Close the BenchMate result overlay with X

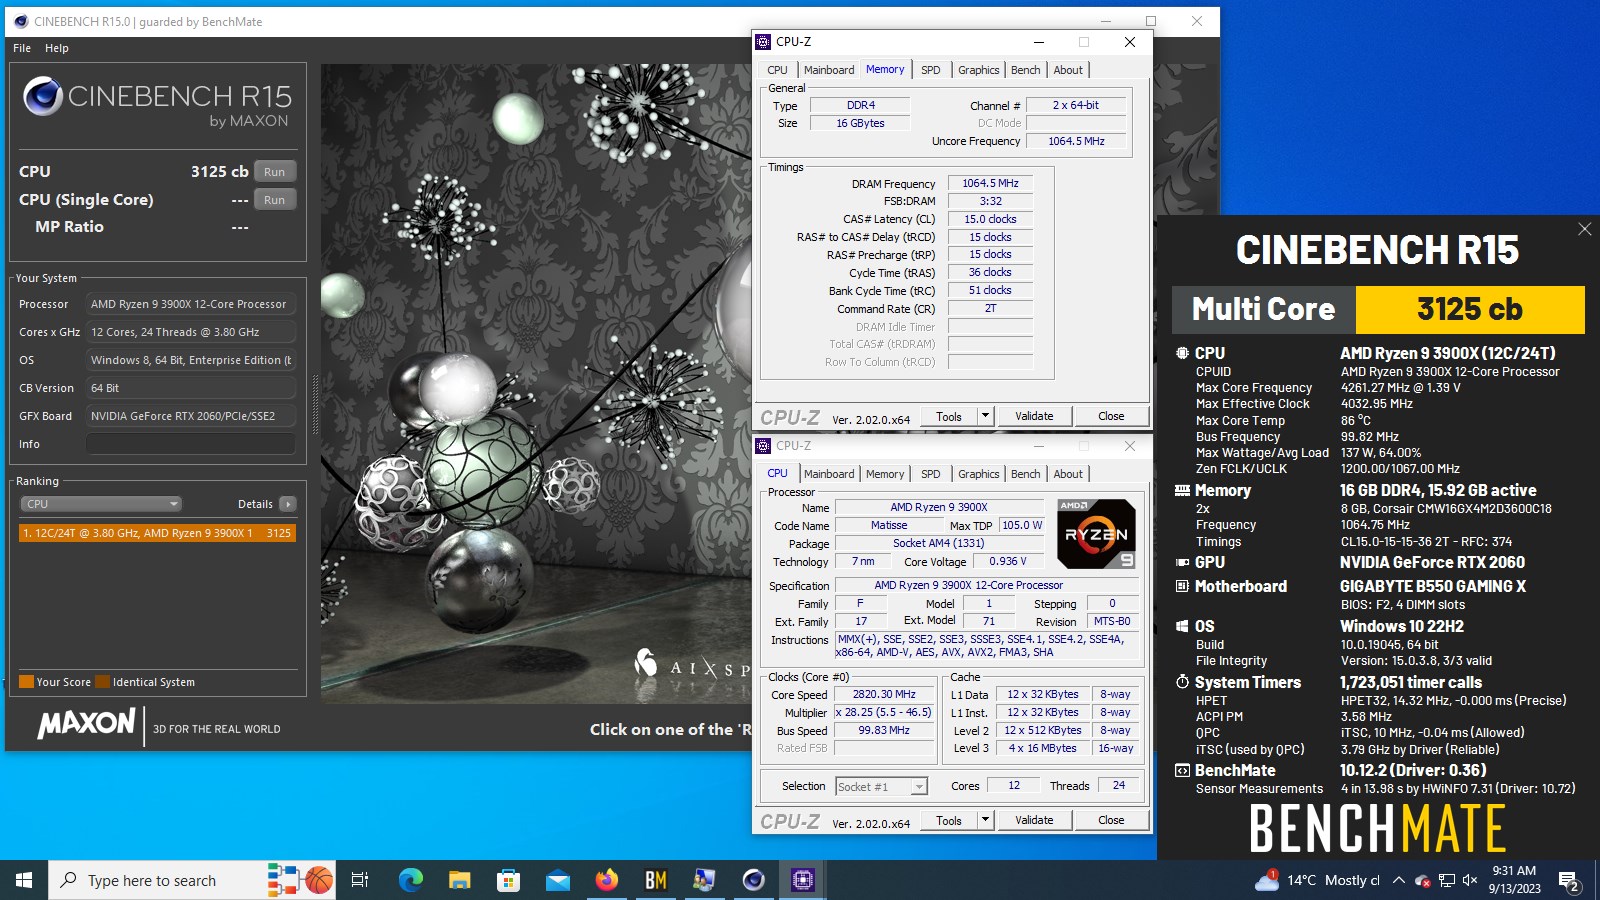pos(1584,229)
